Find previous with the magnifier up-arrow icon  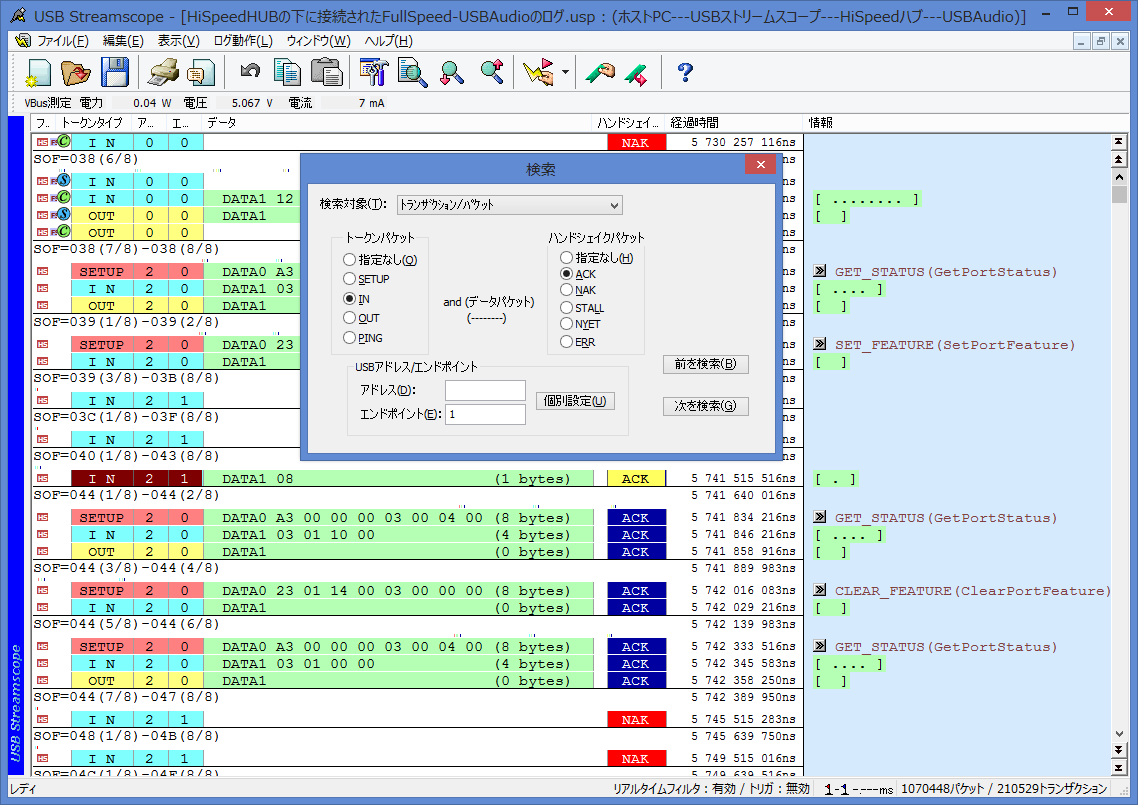click(x=492, y=73)
